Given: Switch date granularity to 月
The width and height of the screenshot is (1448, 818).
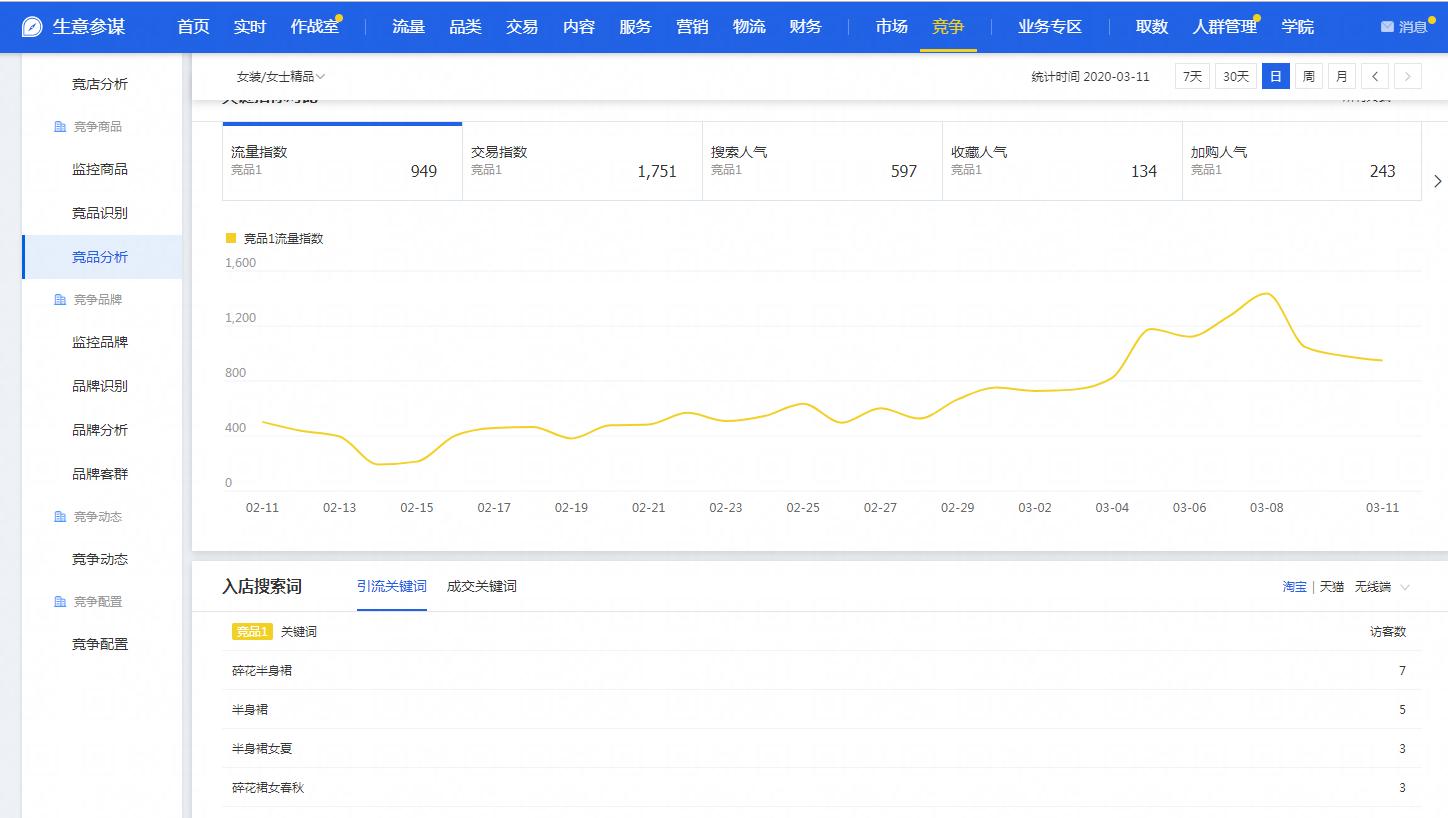Looking at the screenshot, I should (x=1341, y=75).
